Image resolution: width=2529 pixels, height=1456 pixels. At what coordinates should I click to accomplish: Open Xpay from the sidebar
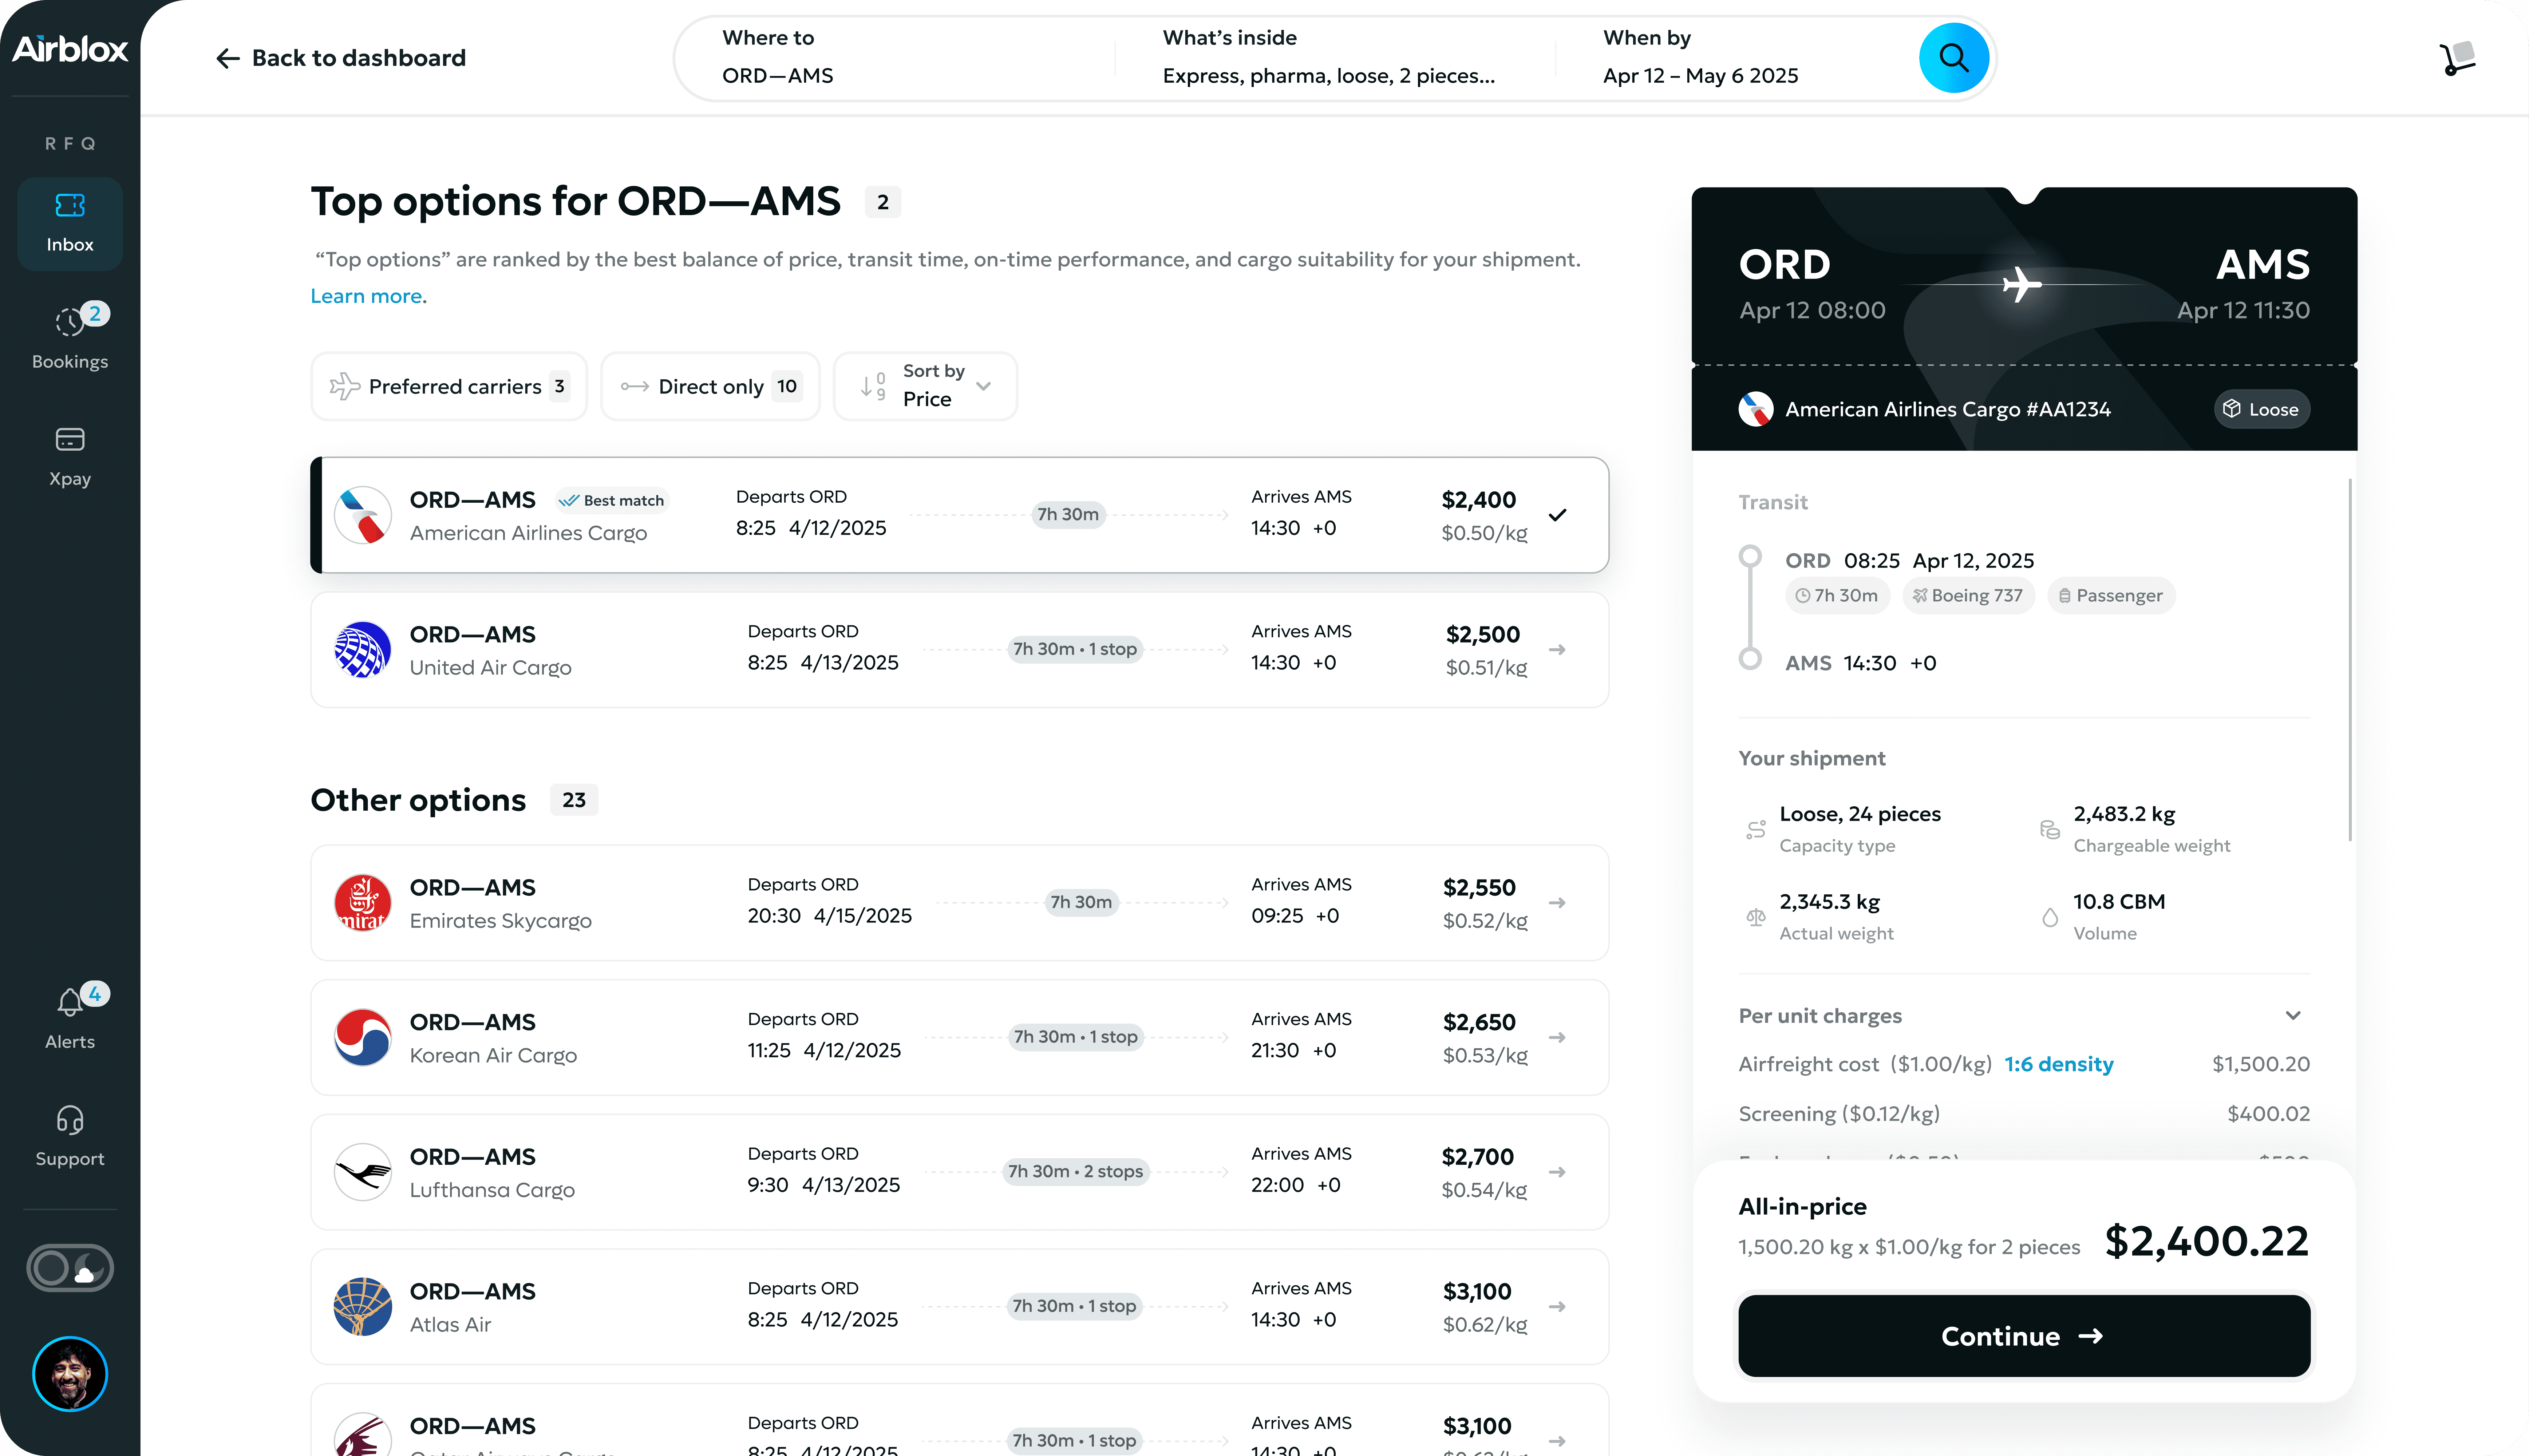click(x=70, y=456)
